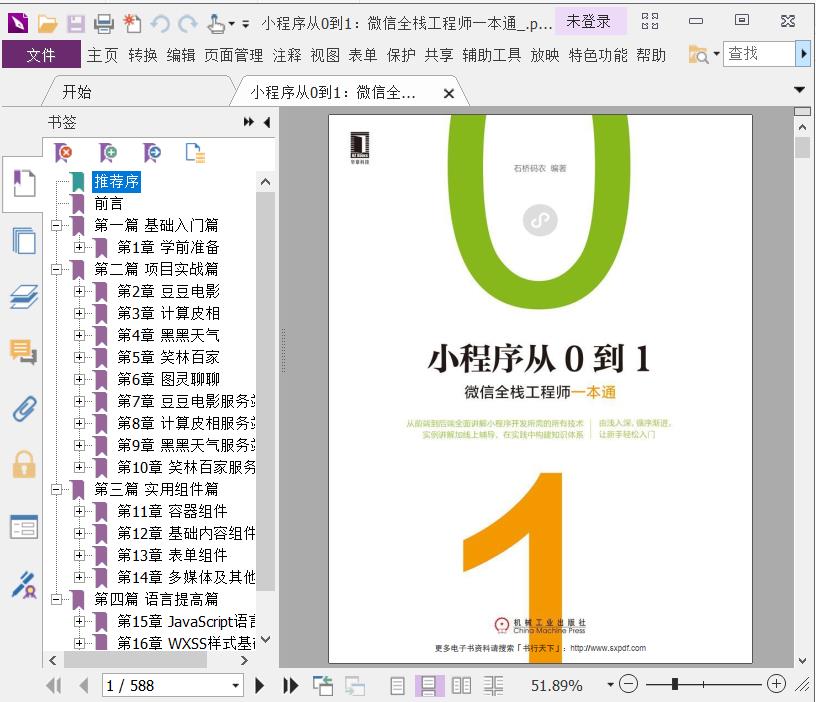
Task: Collapse 第一篇 基础入门篇 bookmark
Action: [56, 225]
